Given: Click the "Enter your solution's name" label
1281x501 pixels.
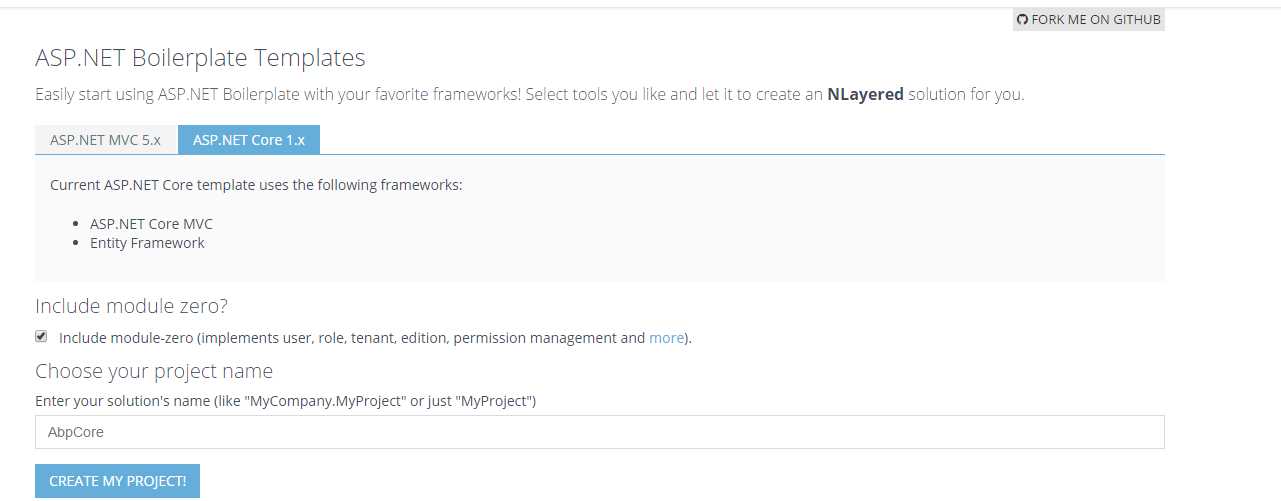Looking at the screenshot, I should pyautogui.click(x=286, y=401).
